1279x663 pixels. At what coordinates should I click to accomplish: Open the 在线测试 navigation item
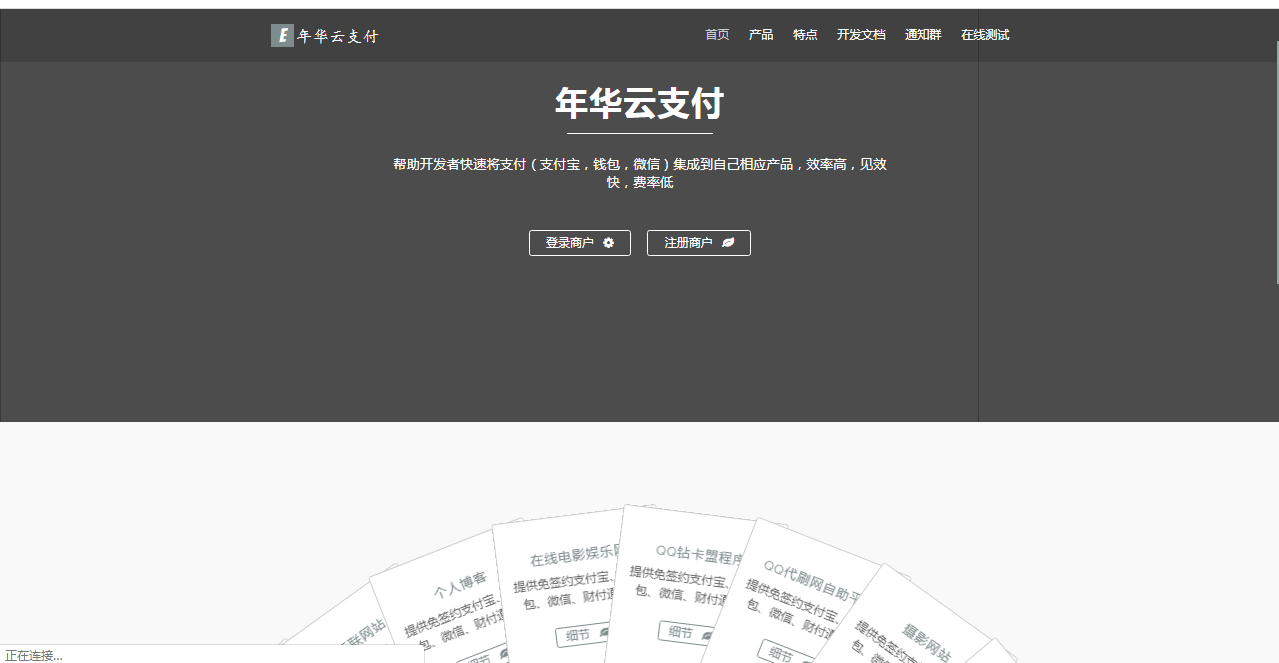click(x=985, y=34)
